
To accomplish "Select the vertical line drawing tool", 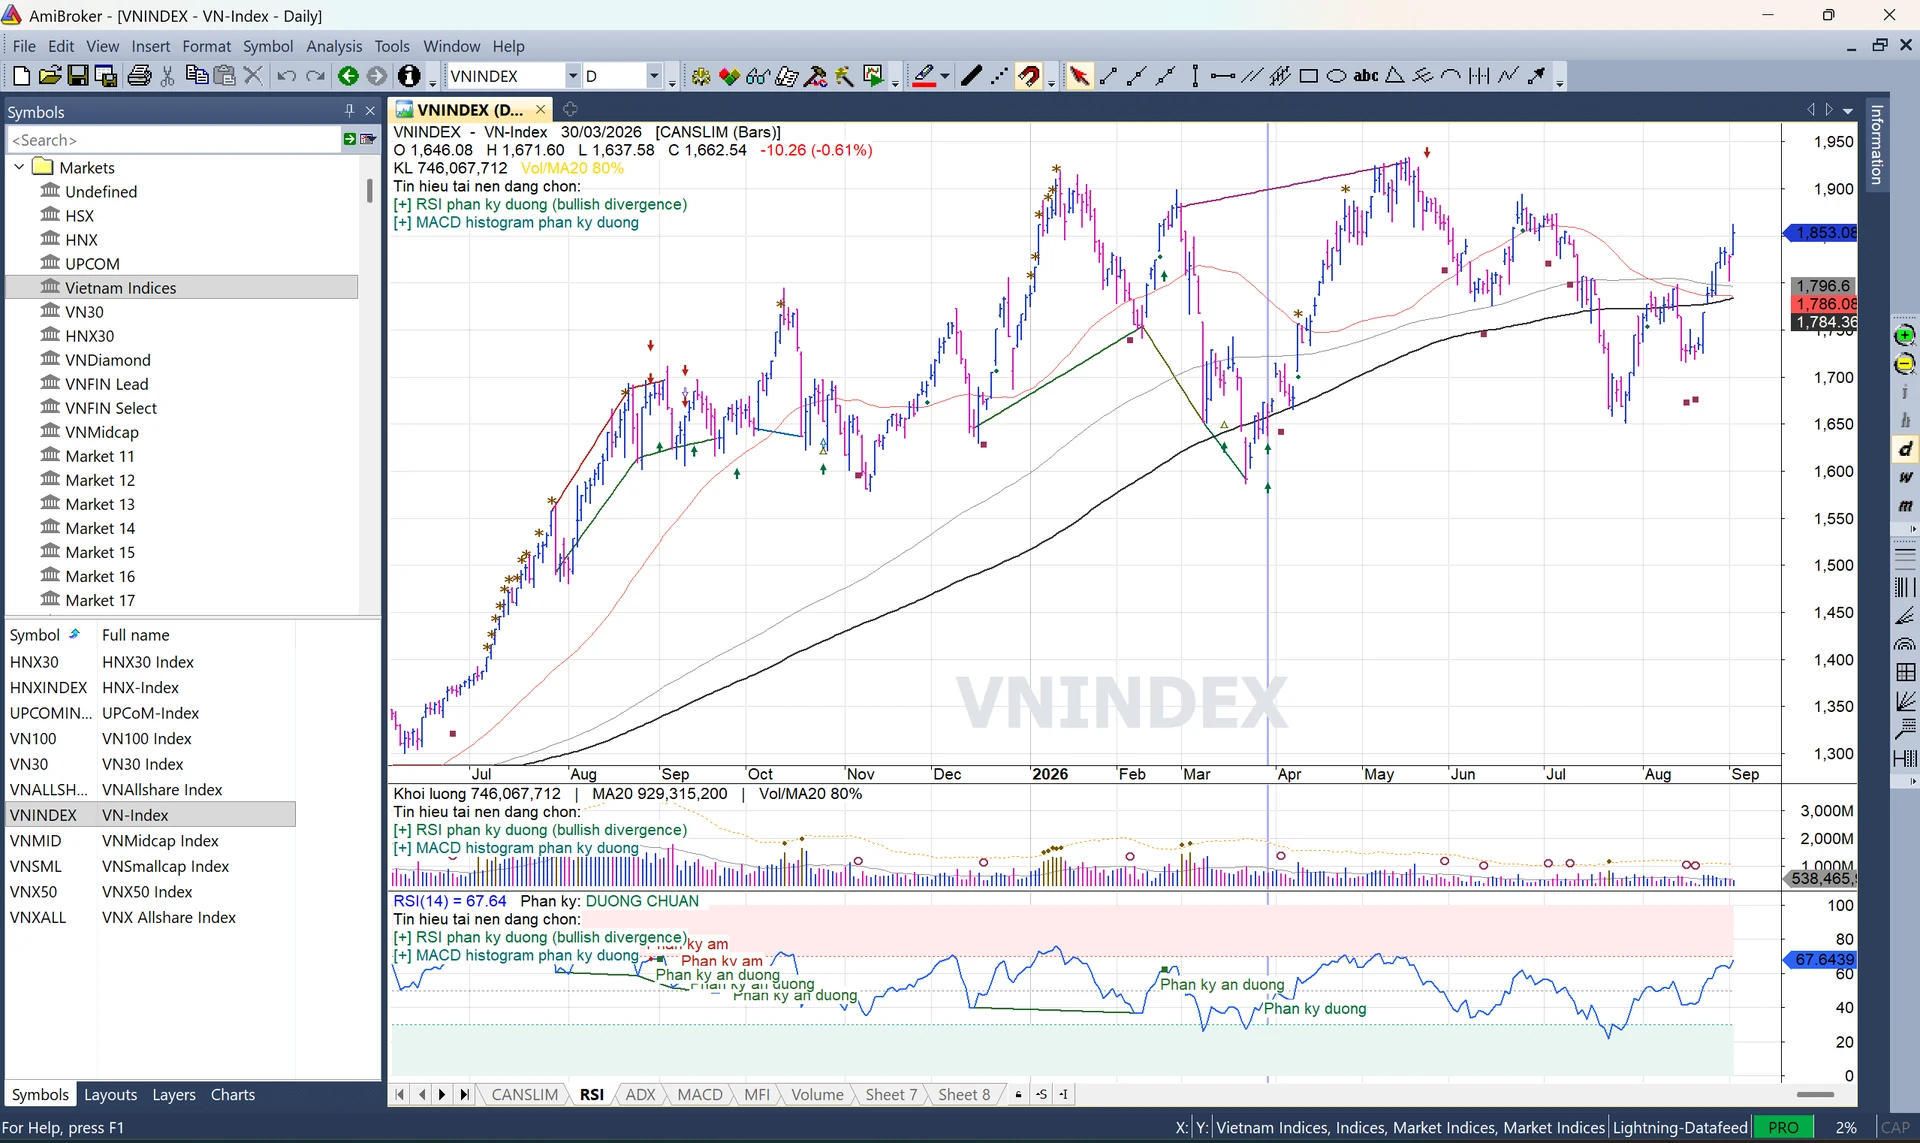I will 1195,76.
